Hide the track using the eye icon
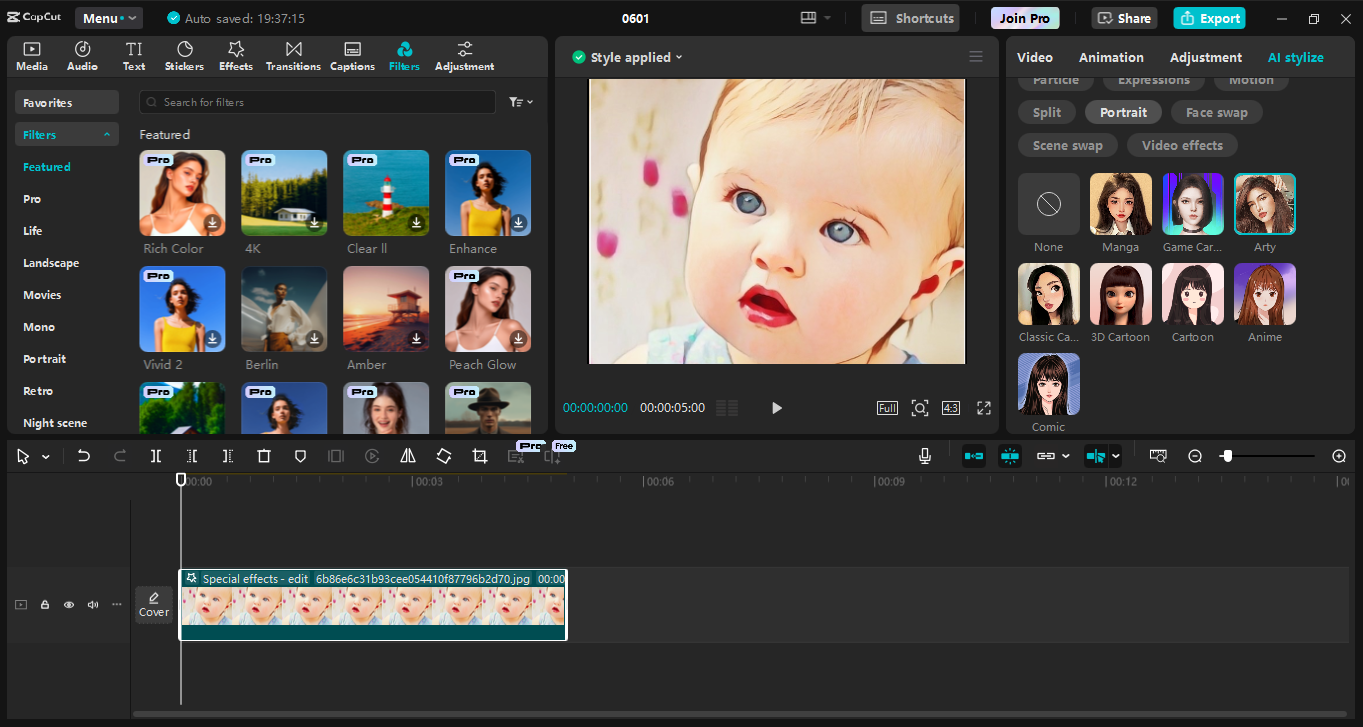This screenshot has width=1363, height=727. (68, 604)
